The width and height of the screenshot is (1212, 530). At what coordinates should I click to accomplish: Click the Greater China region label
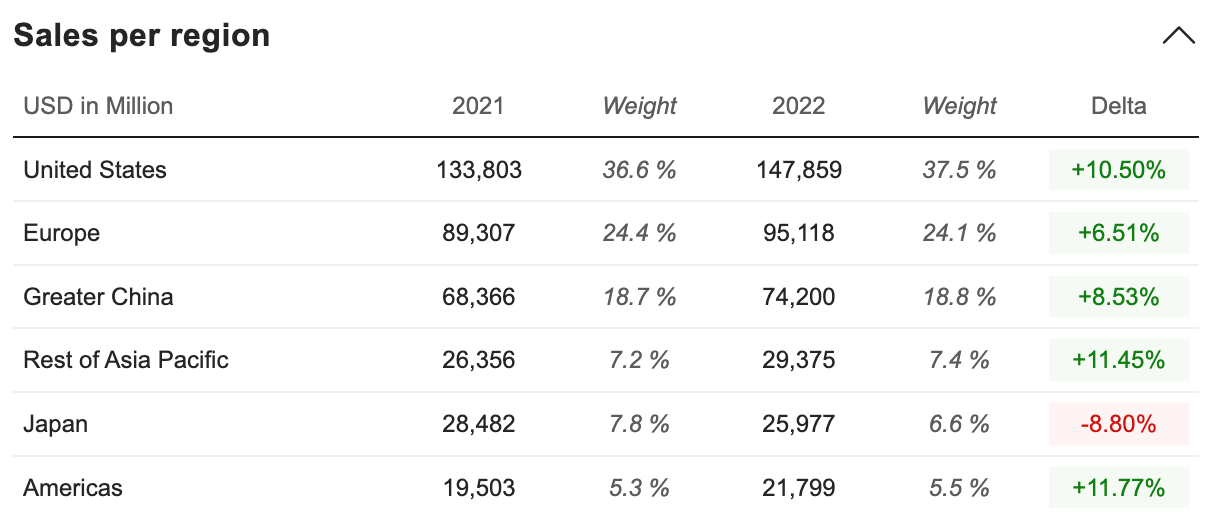pos(98,297)
